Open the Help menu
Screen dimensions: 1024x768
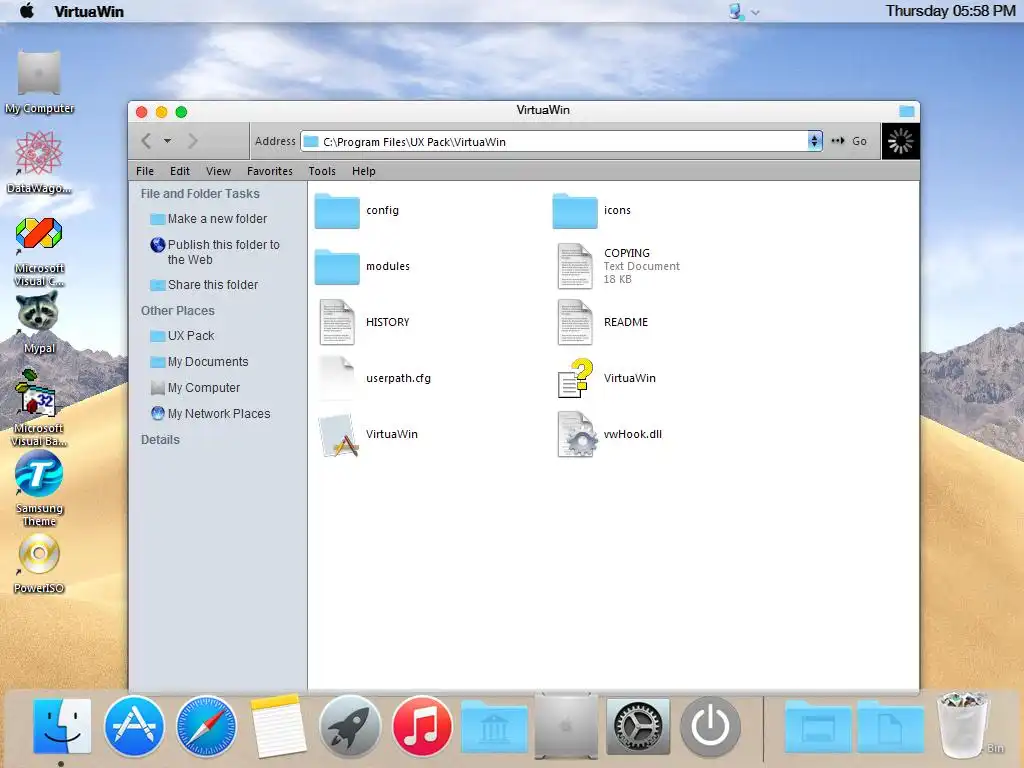(364, 171)
